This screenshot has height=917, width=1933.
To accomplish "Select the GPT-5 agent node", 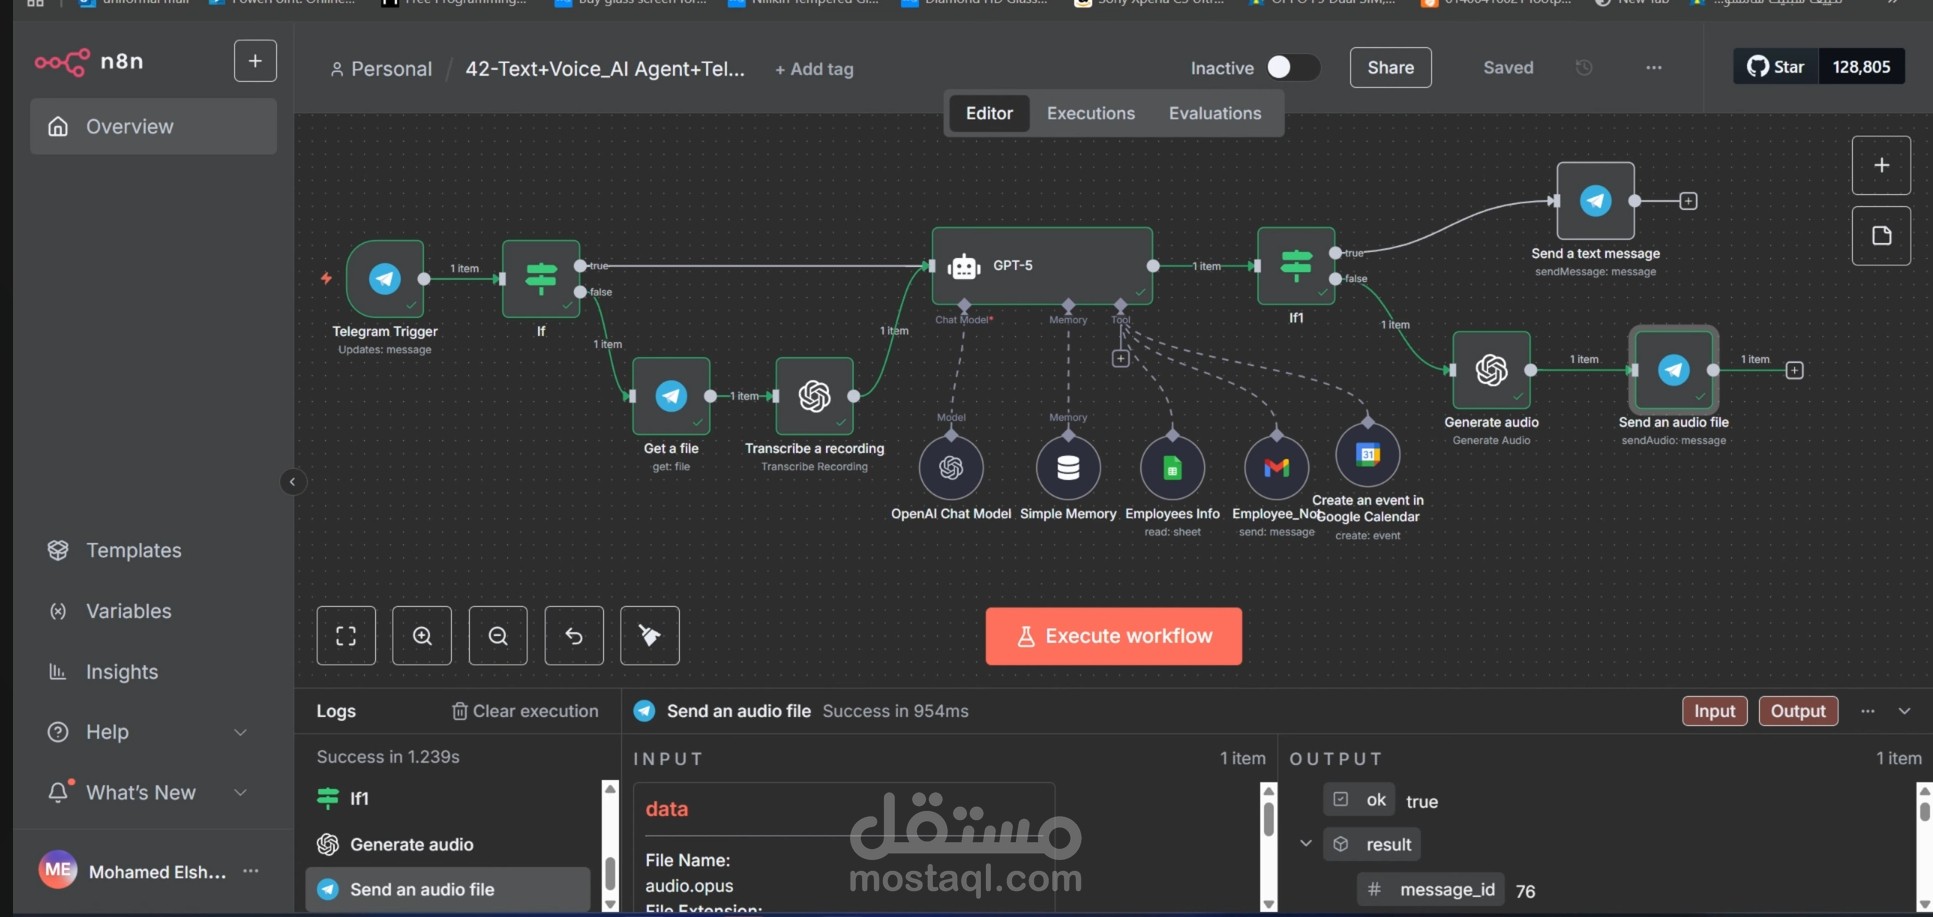I will pos(1042,266).
